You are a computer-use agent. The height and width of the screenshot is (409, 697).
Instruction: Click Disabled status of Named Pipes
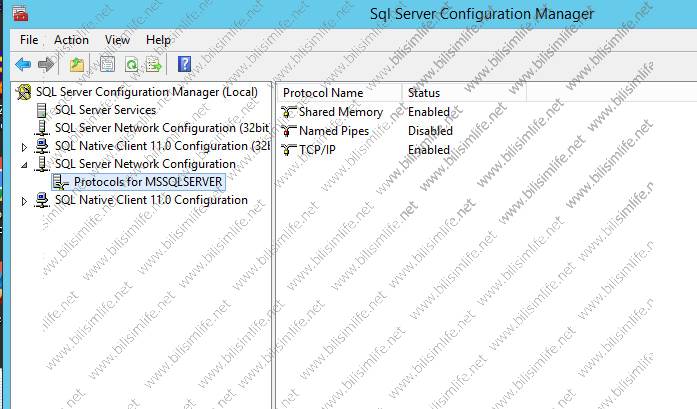tap(430, 131)
